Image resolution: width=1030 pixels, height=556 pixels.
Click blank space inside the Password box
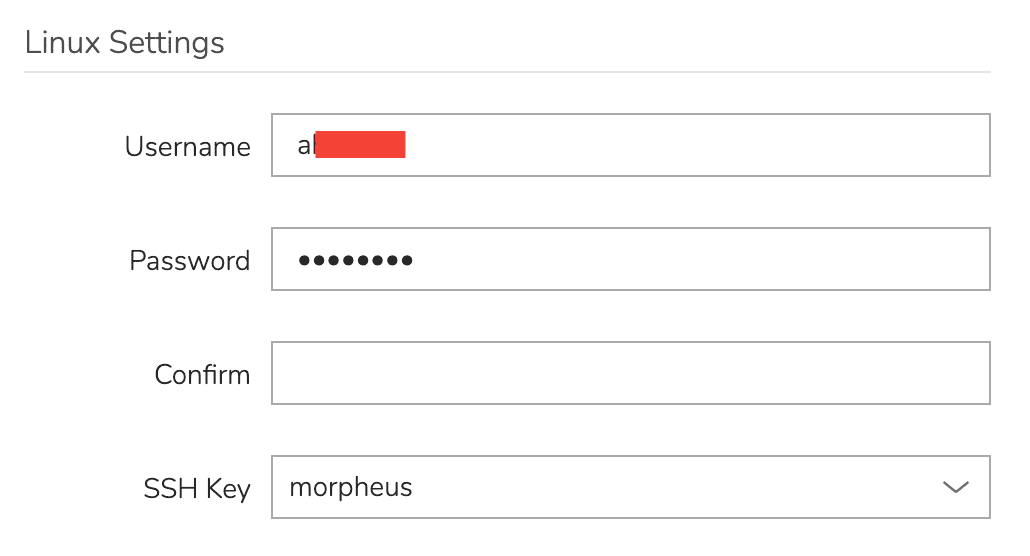click(696, 259)
